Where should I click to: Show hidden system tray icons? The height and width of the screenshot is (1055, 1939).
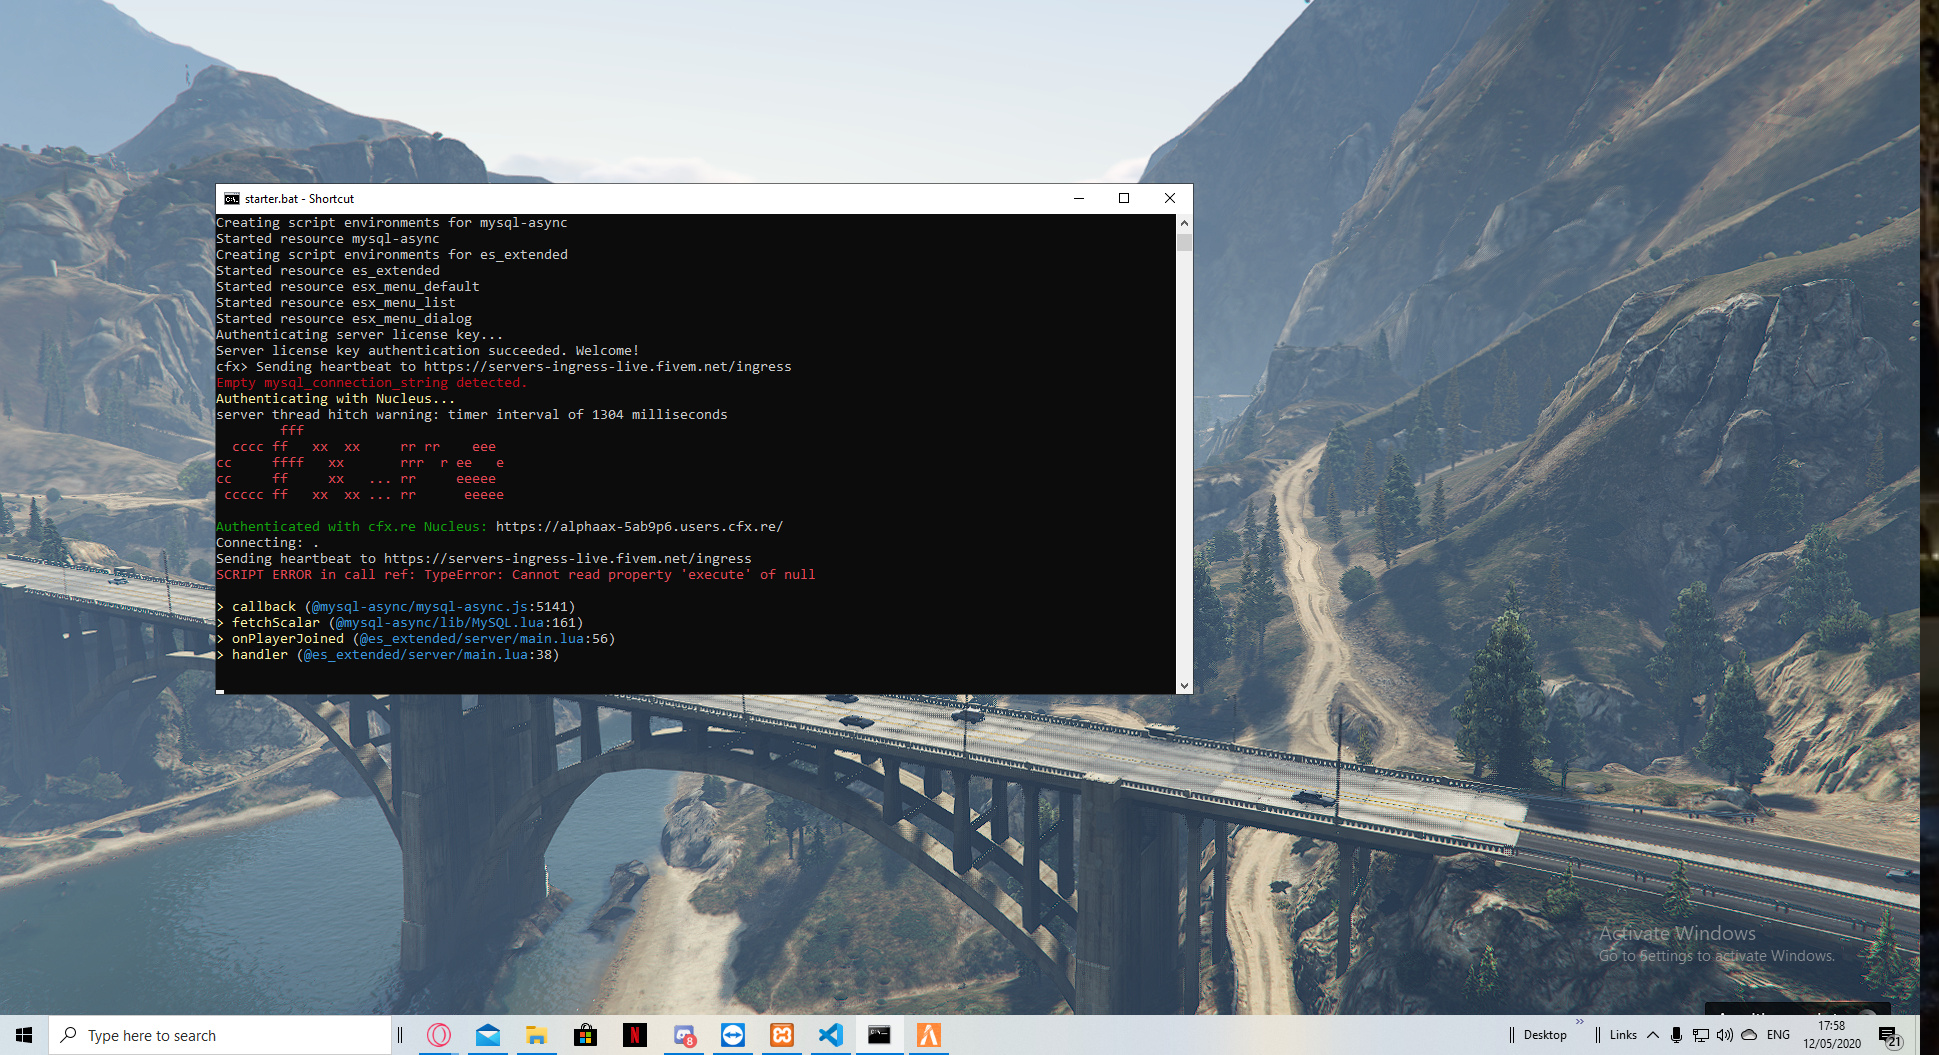click(x=1653, y=1035)
